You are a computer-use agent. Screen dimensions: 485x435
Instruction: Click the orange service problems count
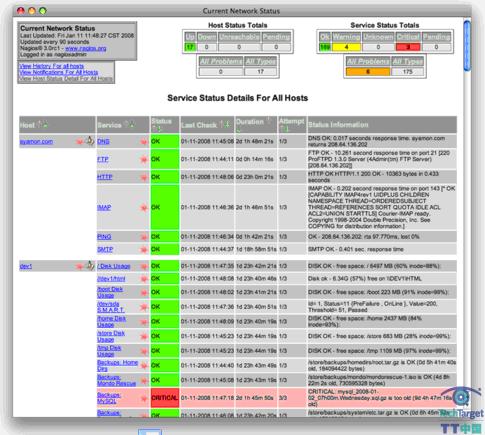[368, 72]
